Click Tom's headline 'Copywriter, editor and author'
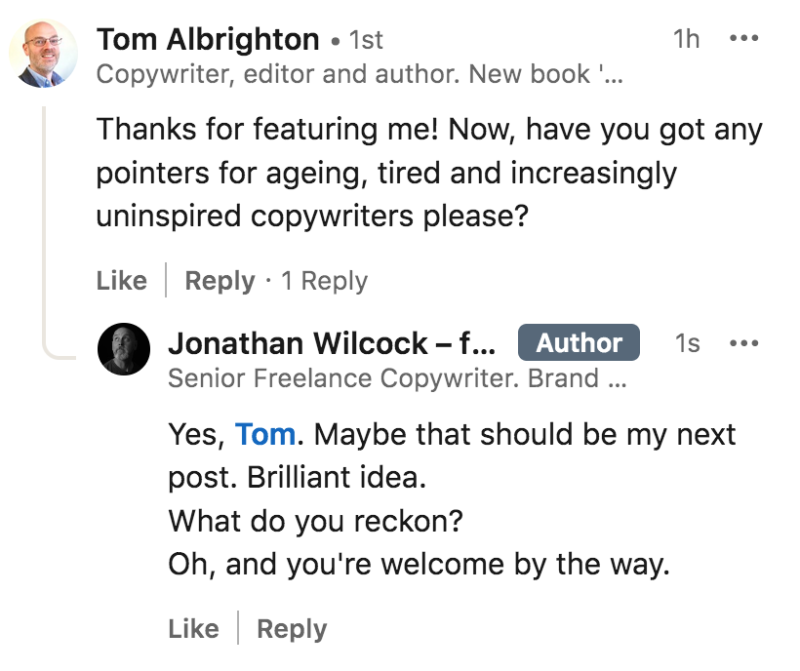 tap(278, 74)
